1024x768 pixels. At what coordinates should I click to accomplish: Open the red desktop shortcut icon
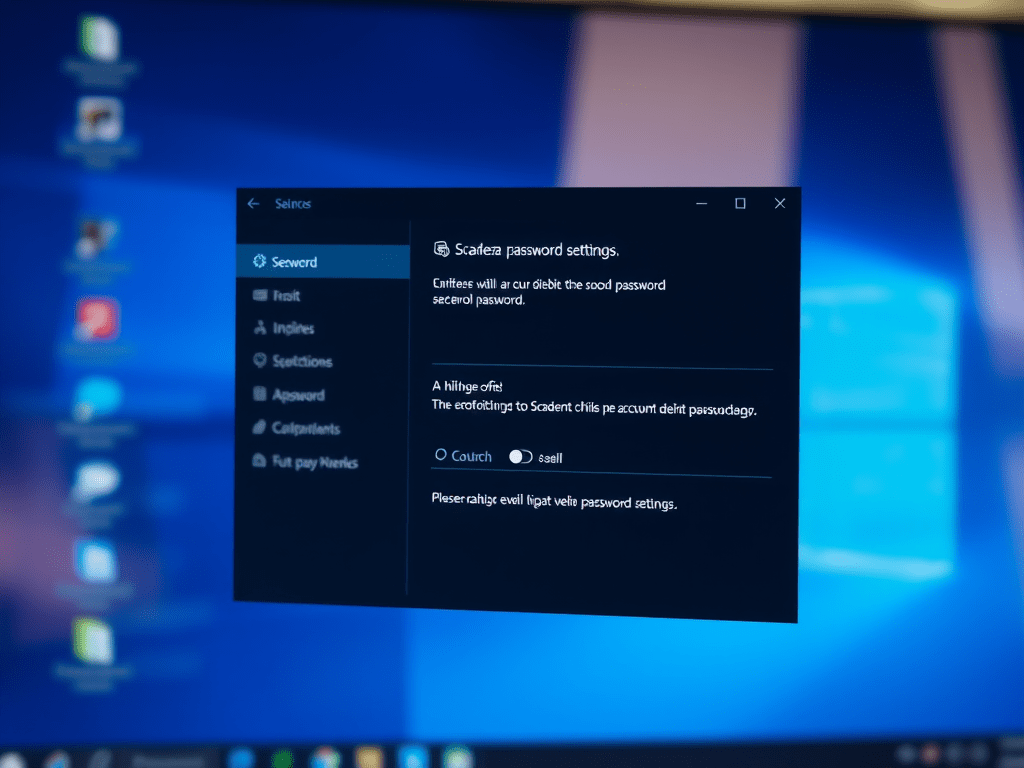coord(97,320)
